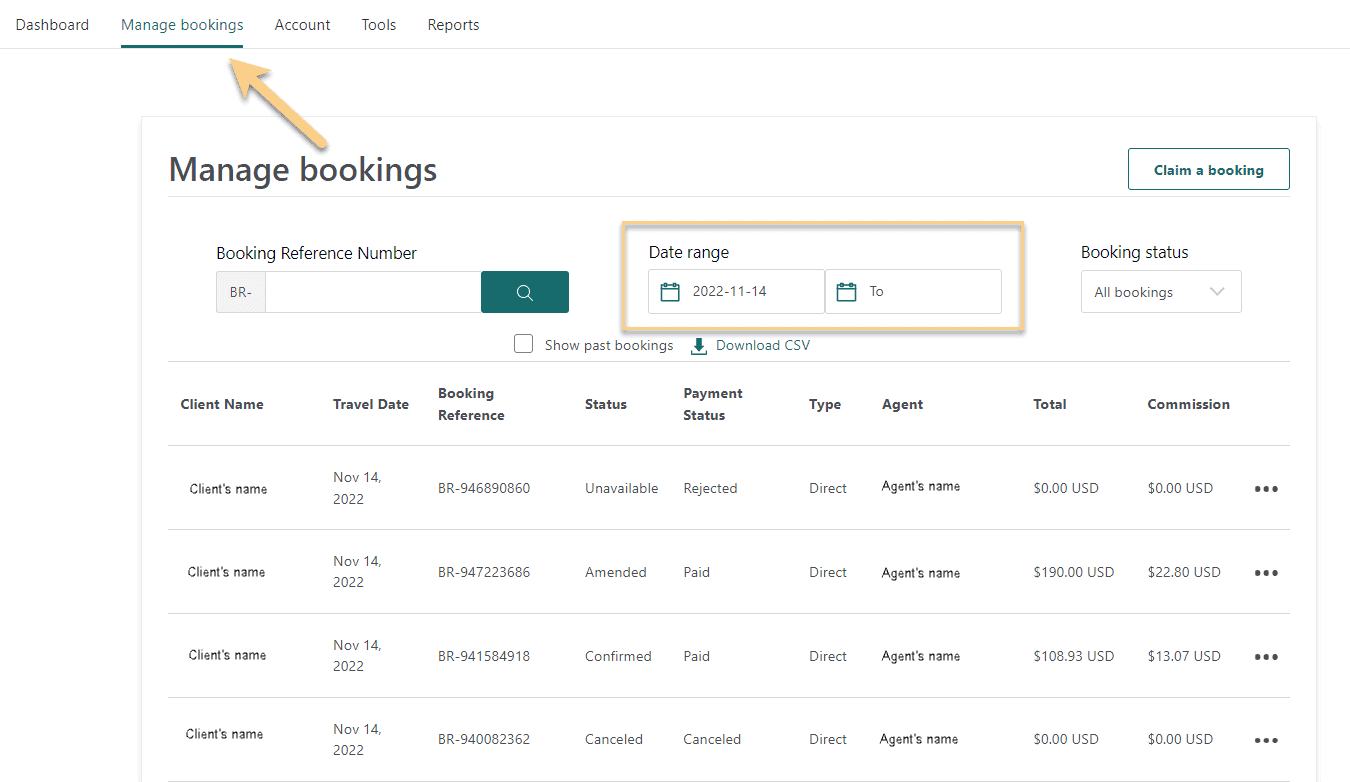
Task: Open the actions menu for the Canceled booking
Action: 1266,739
